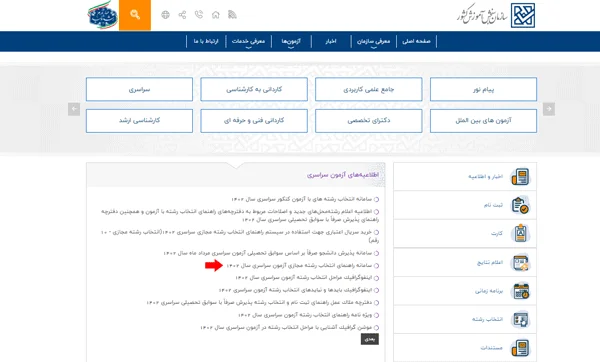The image size is (600, 362).
Task: Open سامانه انتخاب رشته های با آزمون کنکور link
Action: click(302, 199)
